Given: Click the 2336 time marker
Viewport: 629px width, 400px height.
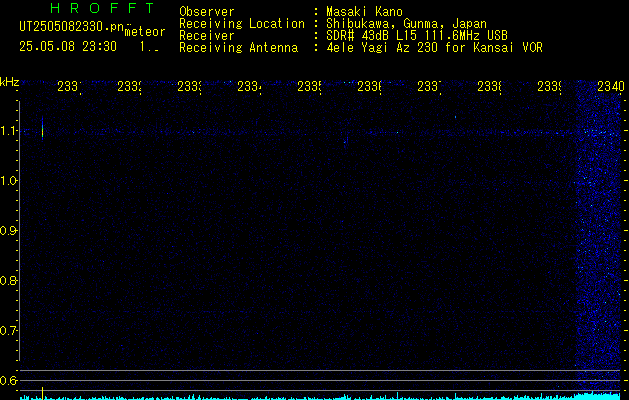Looking at the screenshot, I should 369,86.
